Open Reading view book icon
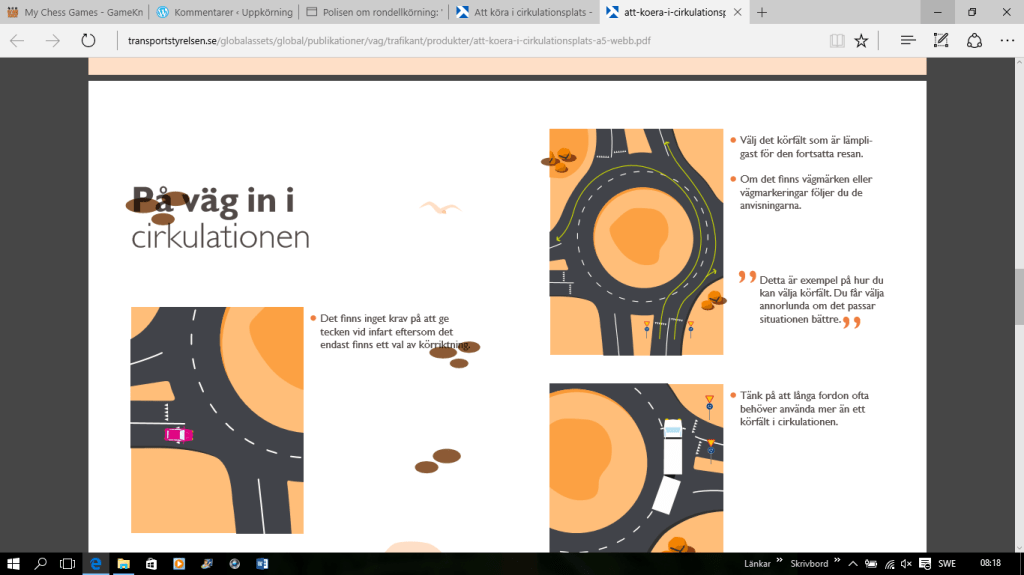The image size is (1024, 575). click(837, 41)
